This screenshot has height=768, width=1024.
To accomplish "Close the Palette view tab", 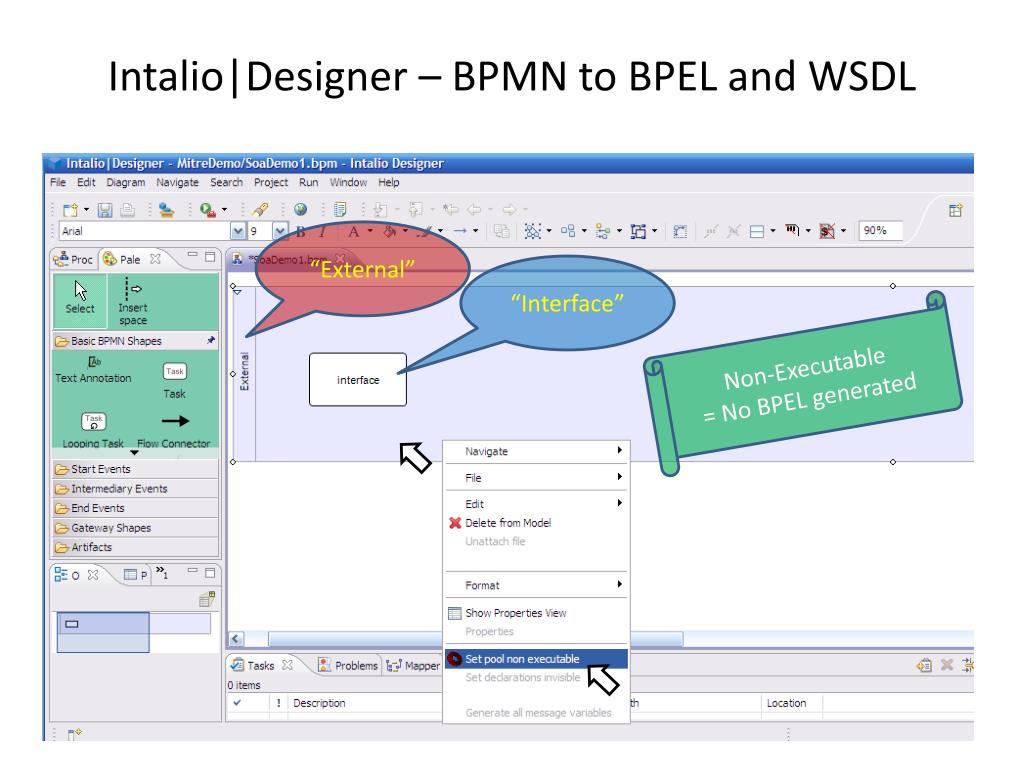I will [155, 259].
